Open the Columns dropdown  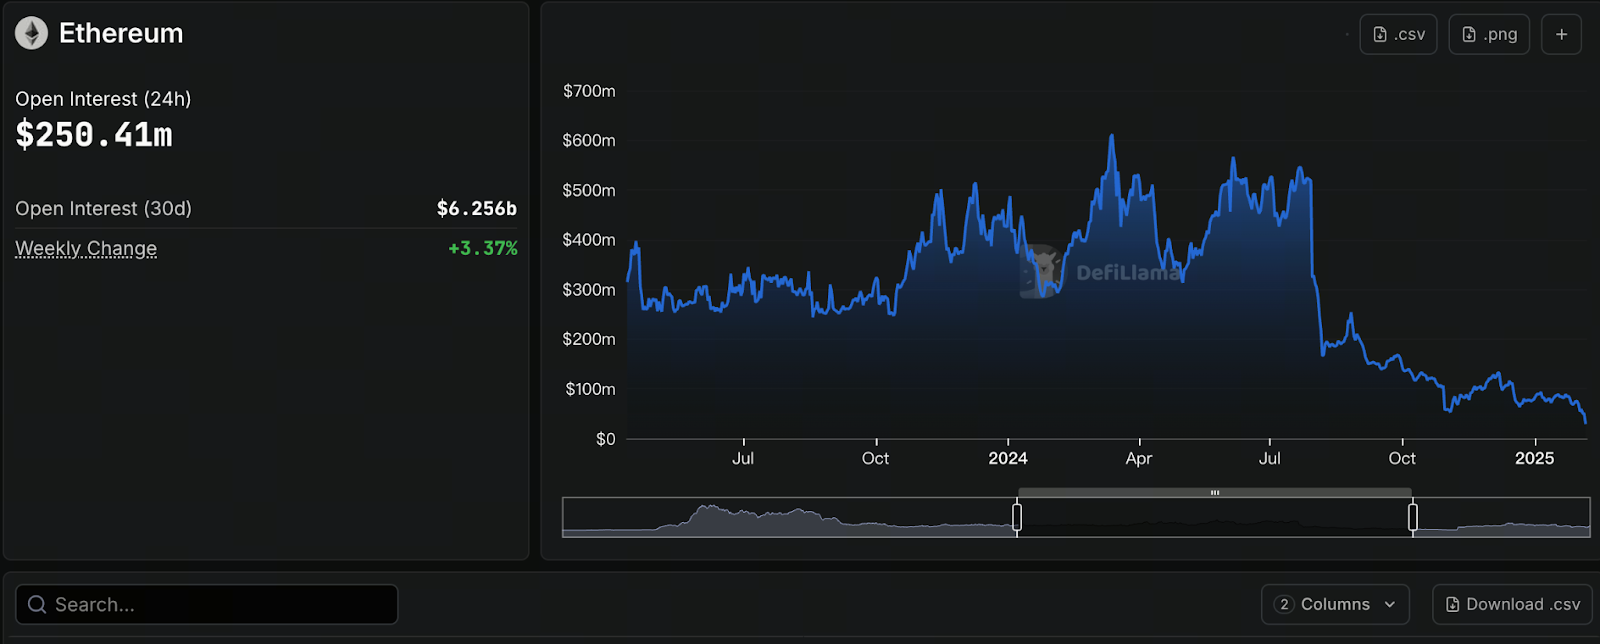click(x=1335, y=605)
